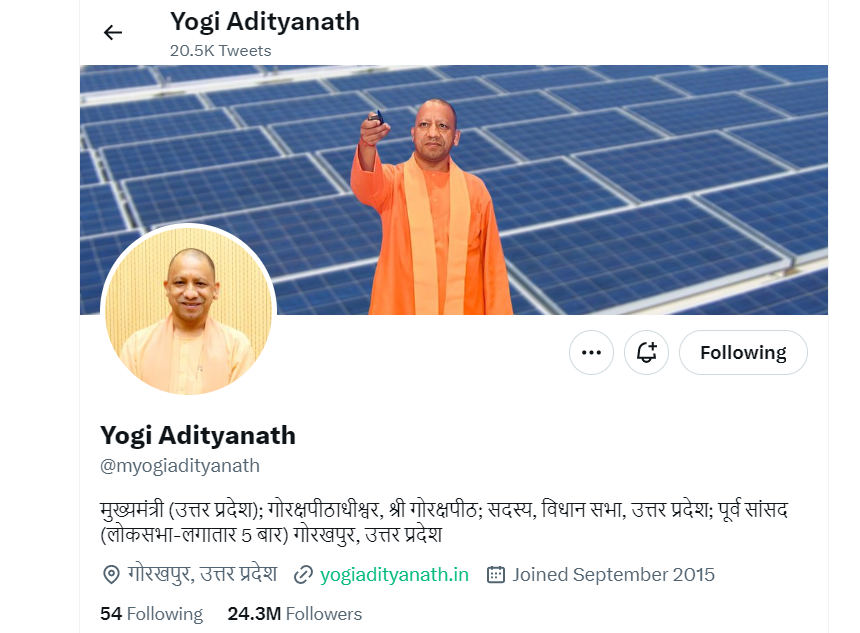Toggle the Following button to unfollow
The width and height of the screenshot is (860, 633).
coord(743,352)
